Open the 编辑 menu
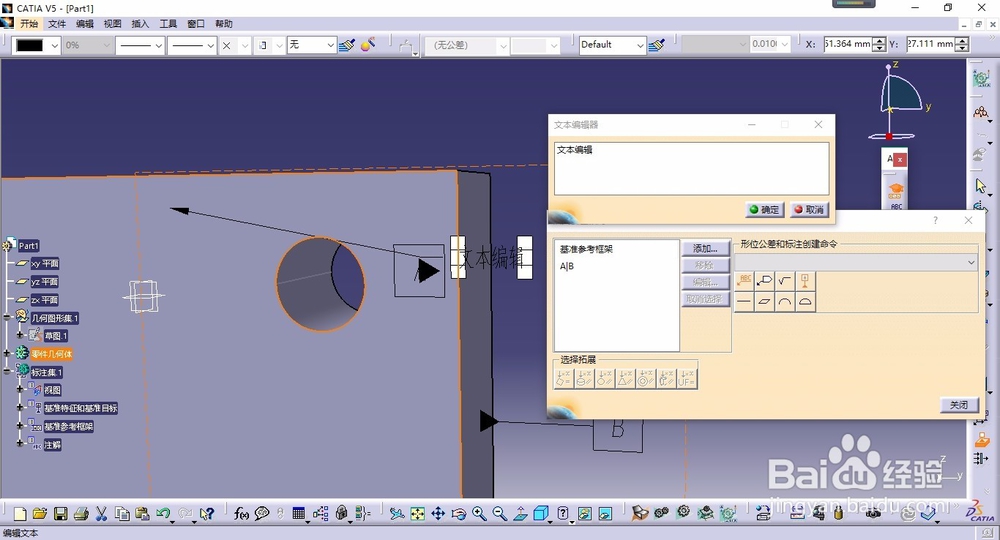This screenshot has width=1000, height=540. click(85, 24)
